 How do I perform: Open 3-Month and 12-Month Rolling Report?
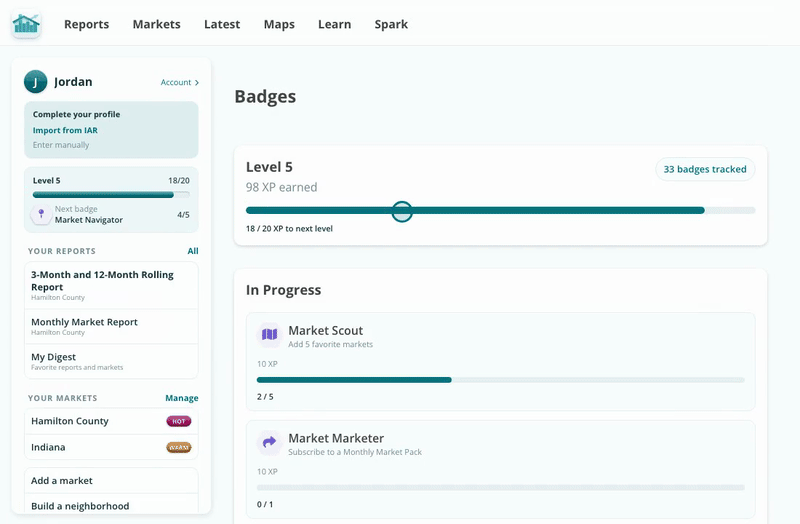111,285
